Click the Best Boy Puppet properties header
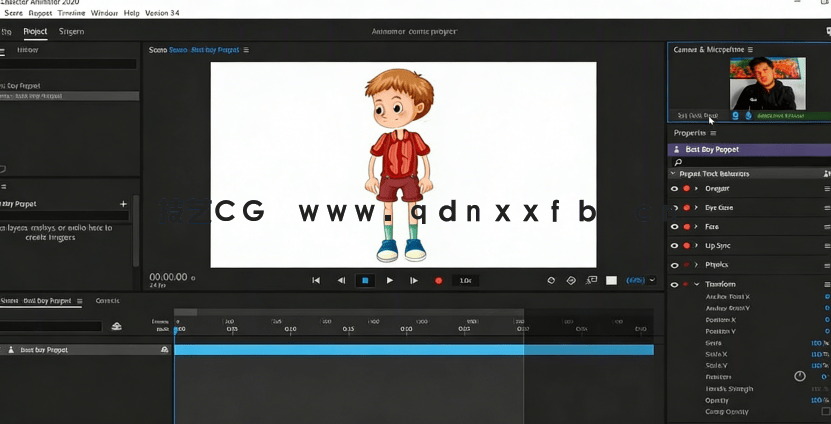Screen dimensions: 831x424 coord(749,149)
